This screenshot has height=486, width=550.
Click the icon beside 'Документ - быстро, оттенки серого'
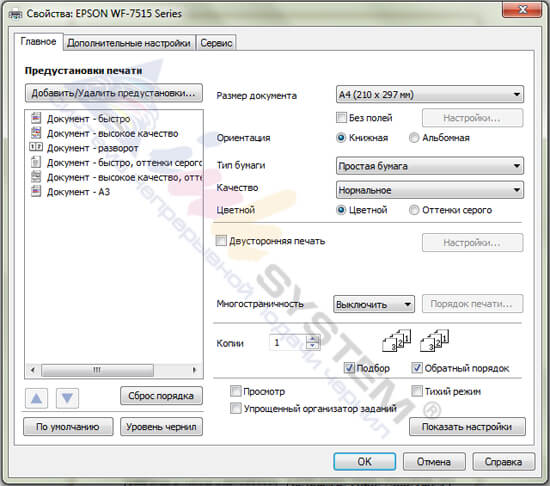(x=36, y=162)
